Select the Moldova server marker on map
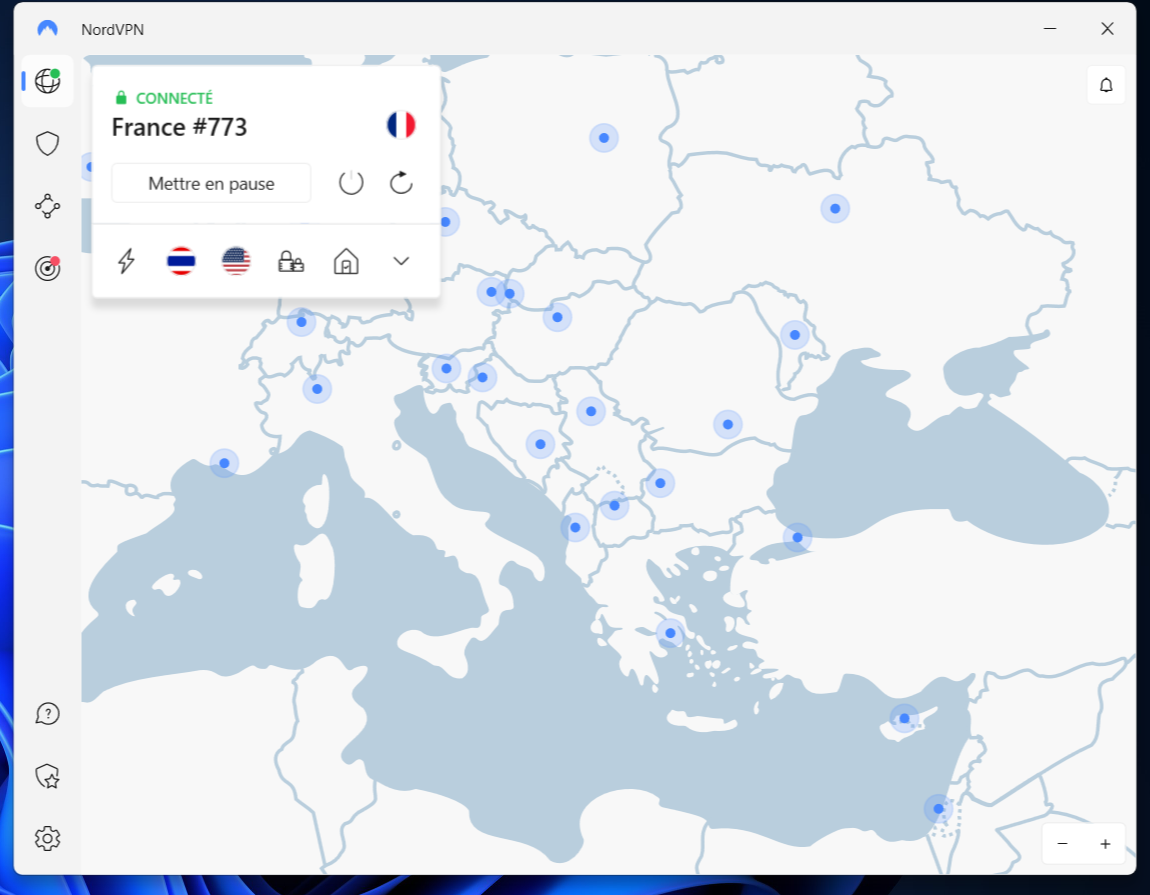The image size is (1150, 895). point(795,335)
